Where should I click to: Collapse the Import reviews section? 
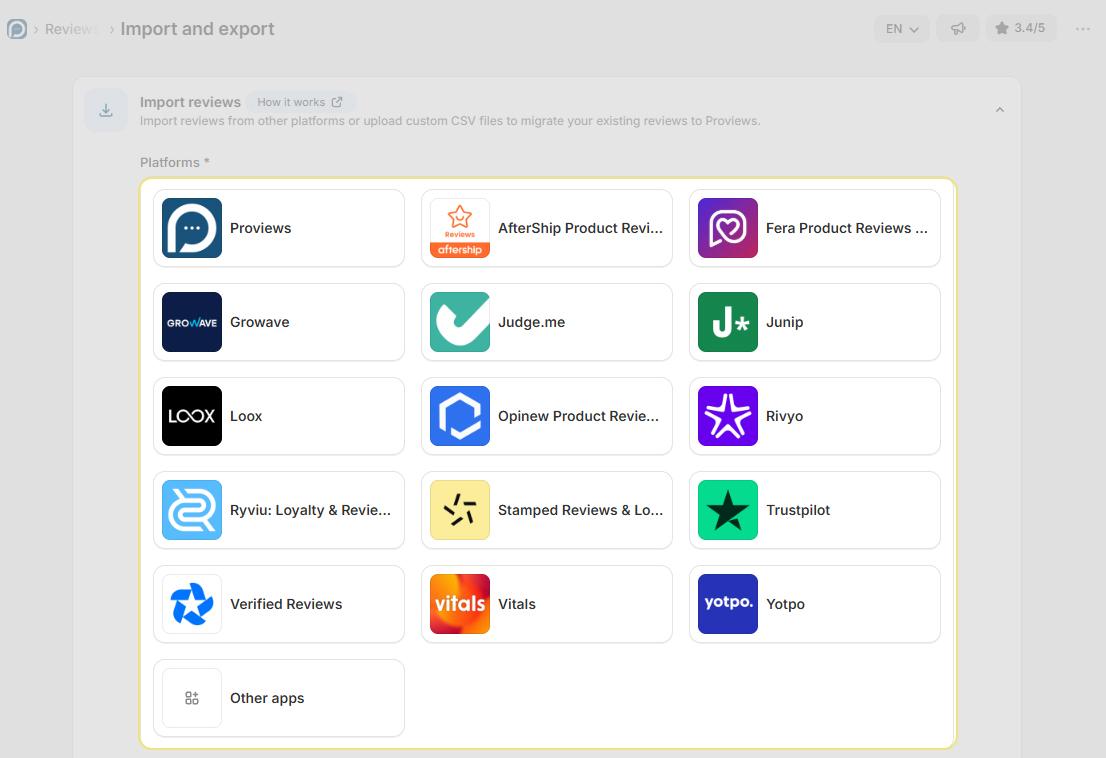999,110
